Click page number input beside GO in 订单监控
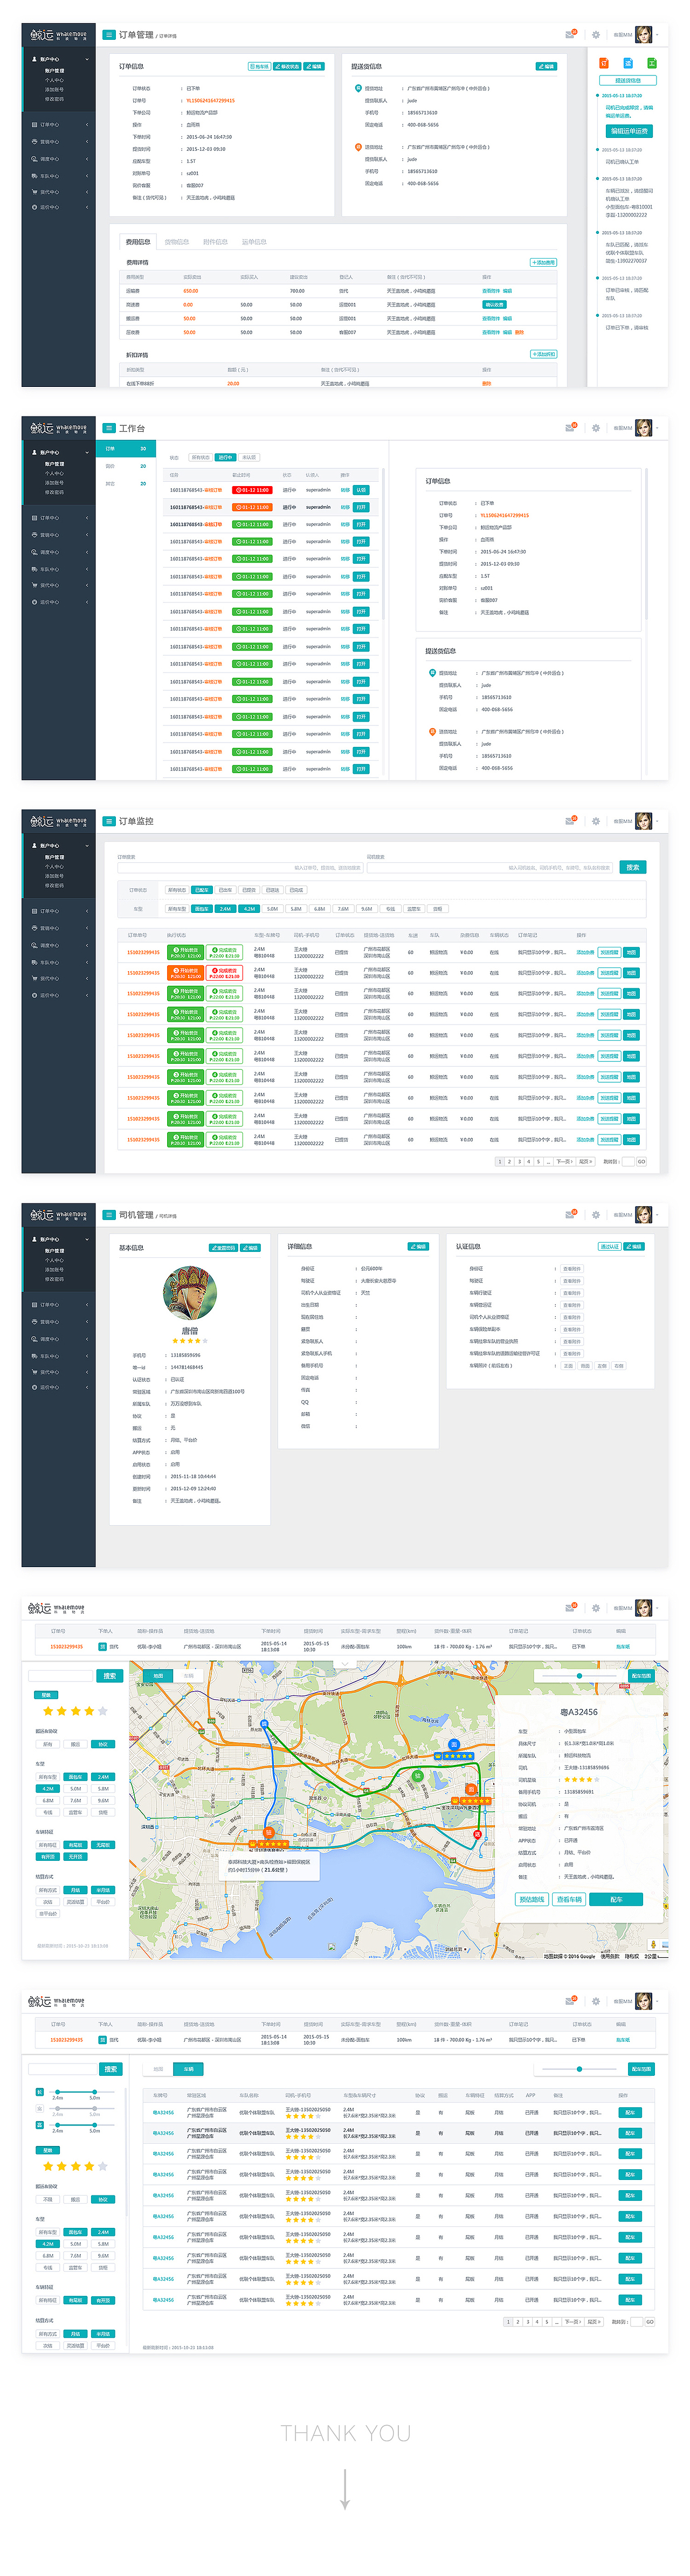This screenshot has height=2576, width=690. pos(628,1161)
